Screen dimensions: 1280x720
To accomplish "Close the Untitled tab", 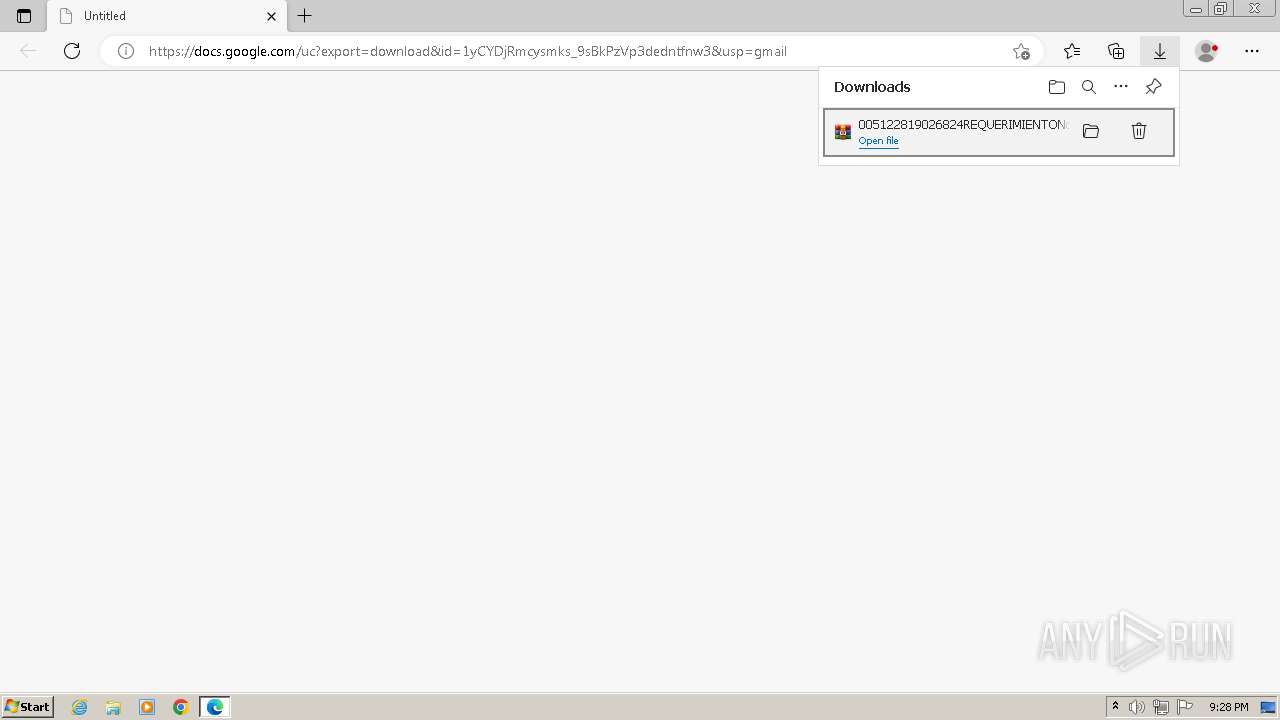I will [x=271, y=16].
